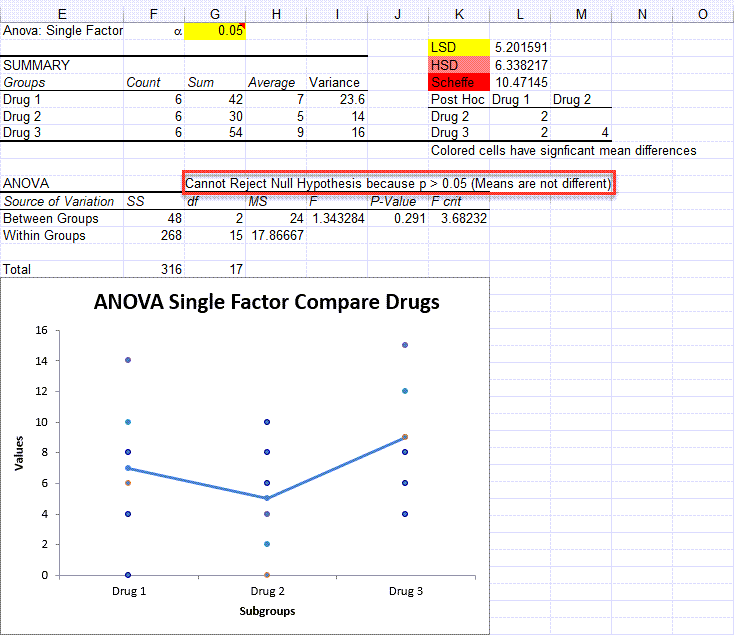734x635 pixels.
Task: Click the Drug 2 axis label in chart
Action: [267, 591]
